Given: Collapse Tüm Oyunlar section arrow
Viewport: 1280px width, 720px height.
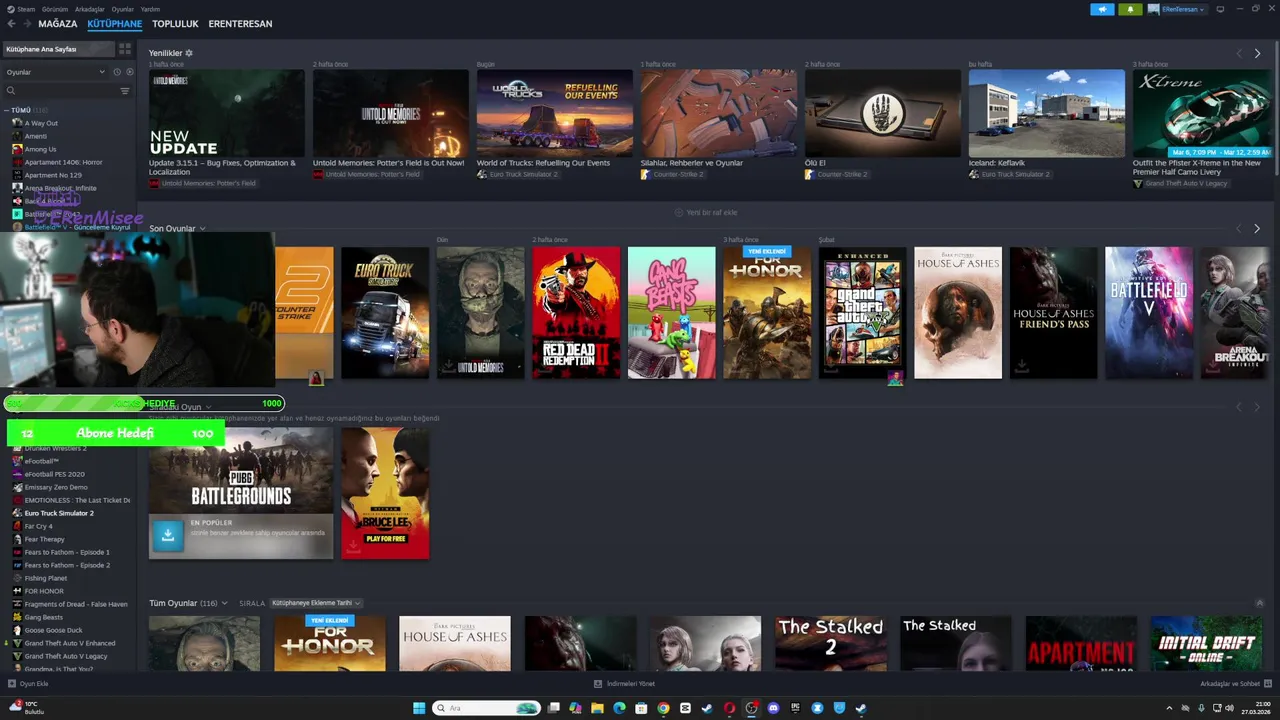Looking at the screenshot, I should point(1260,603).
